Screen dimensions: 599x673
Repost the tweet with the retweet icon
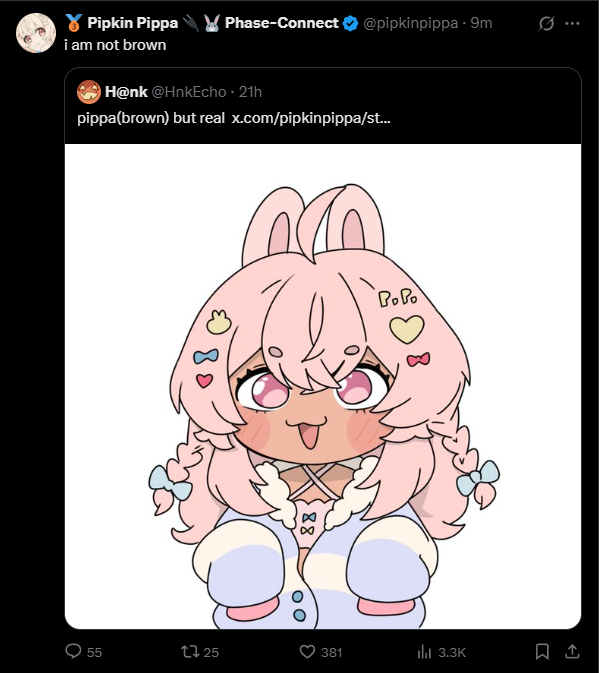pyautogui.click(x=190, y=652)
